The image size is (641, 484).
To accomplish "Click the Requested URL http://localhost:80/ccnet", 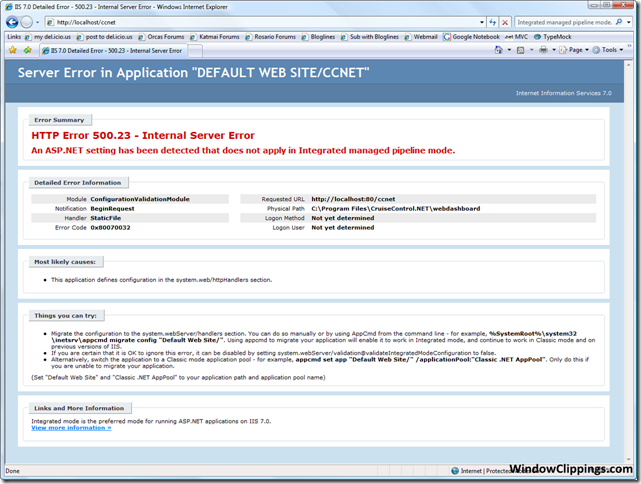I will [x=353, y=199].
